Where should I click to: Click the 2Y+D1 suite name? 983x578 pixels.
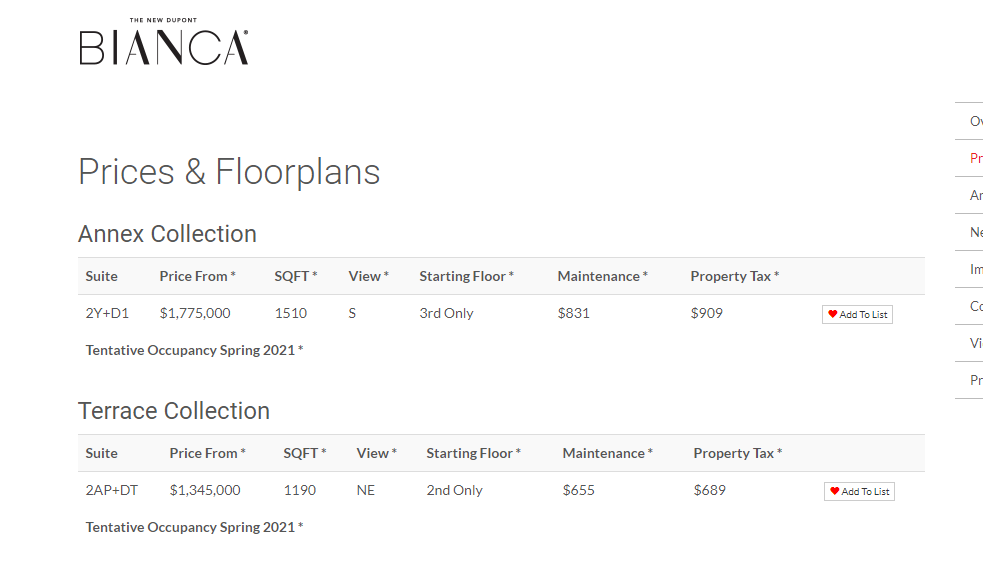107,313
